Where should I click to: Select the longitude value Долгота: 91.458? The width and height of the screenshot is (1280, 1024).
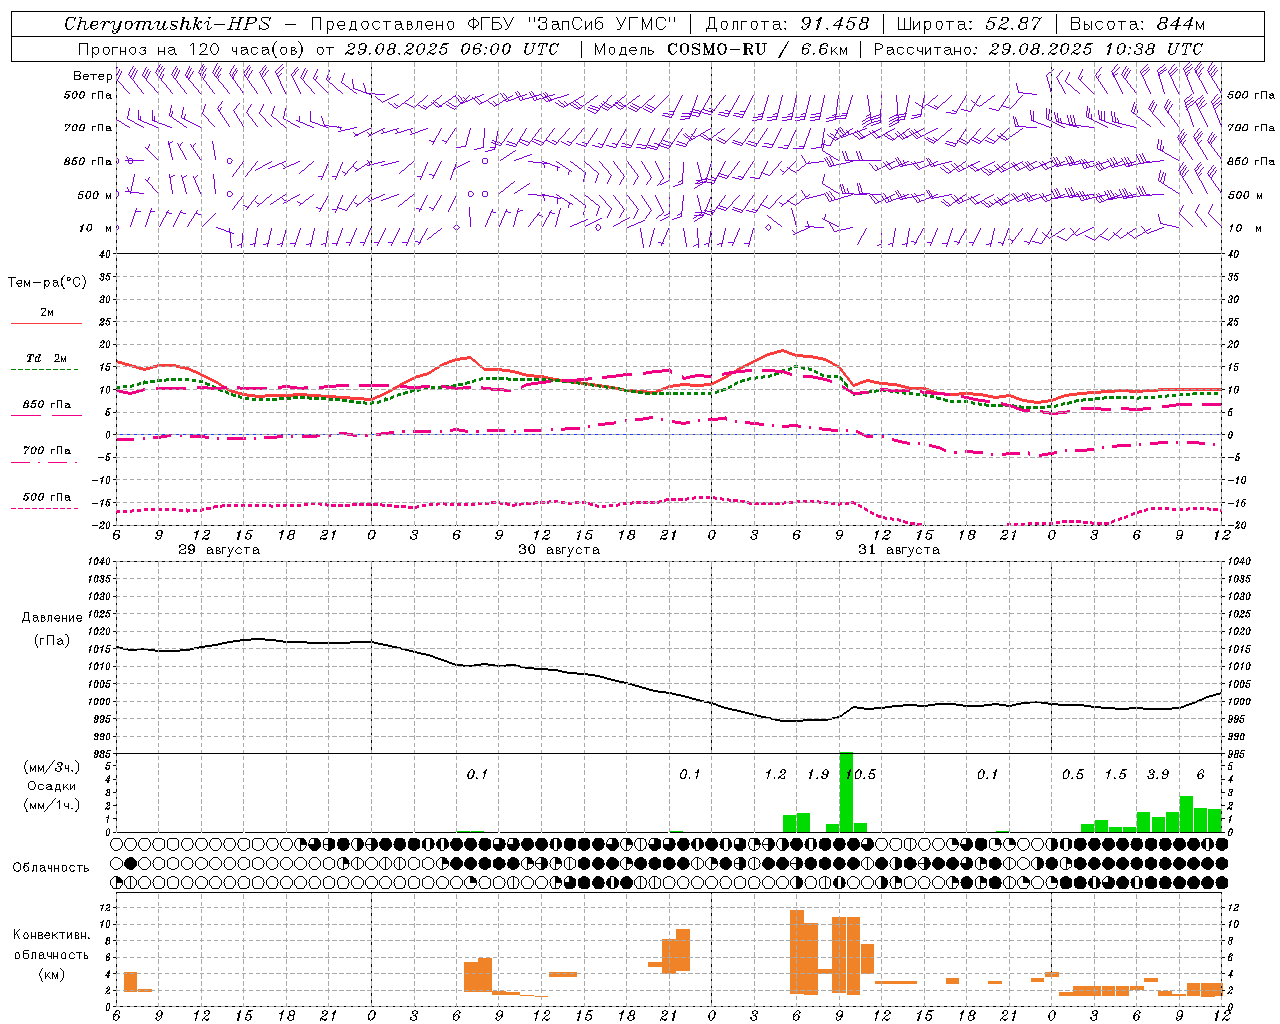click(787, 24)
